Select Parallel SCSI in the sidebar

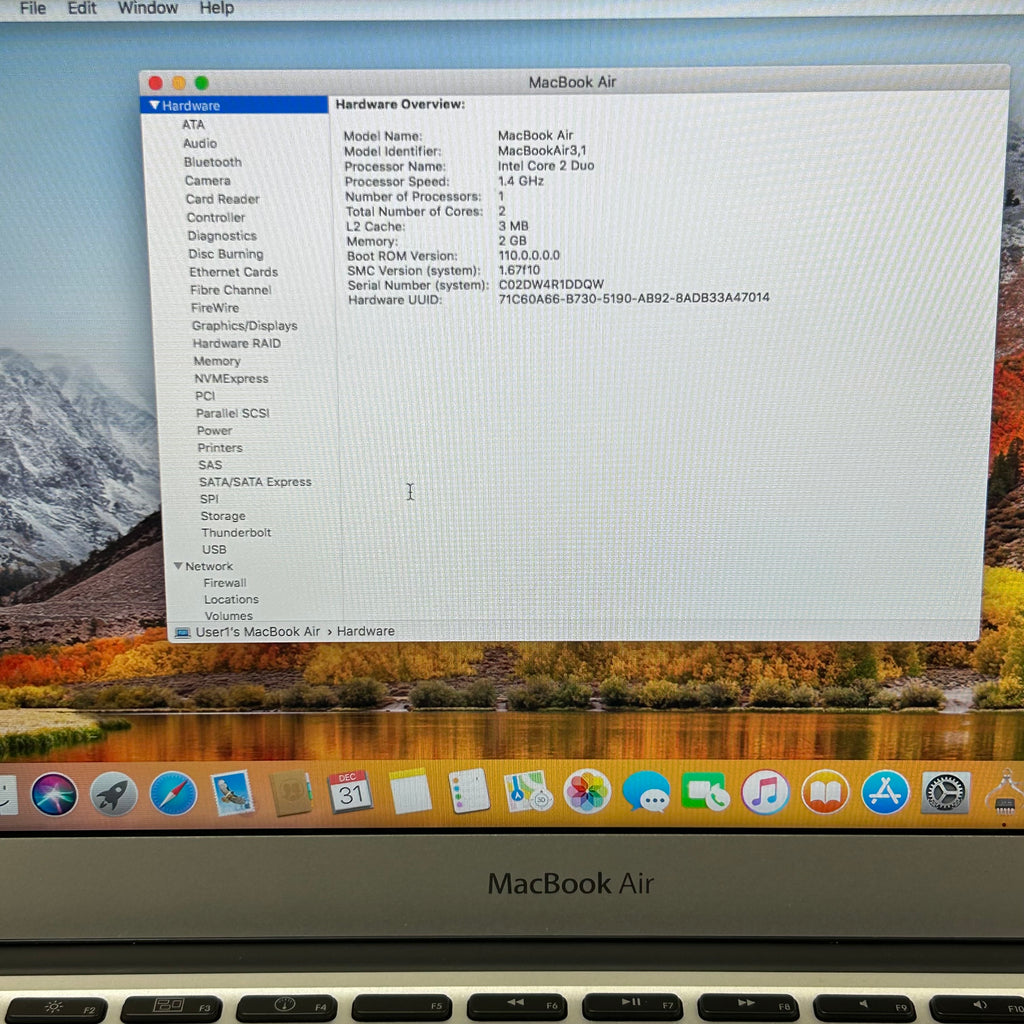coord(232,413)
